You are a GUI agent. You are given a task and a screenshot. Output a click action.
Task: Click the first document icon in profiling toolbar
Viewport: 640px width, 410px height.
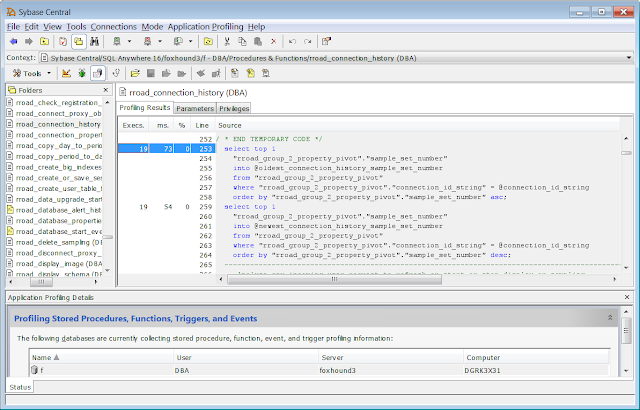[x=235, y=73]
